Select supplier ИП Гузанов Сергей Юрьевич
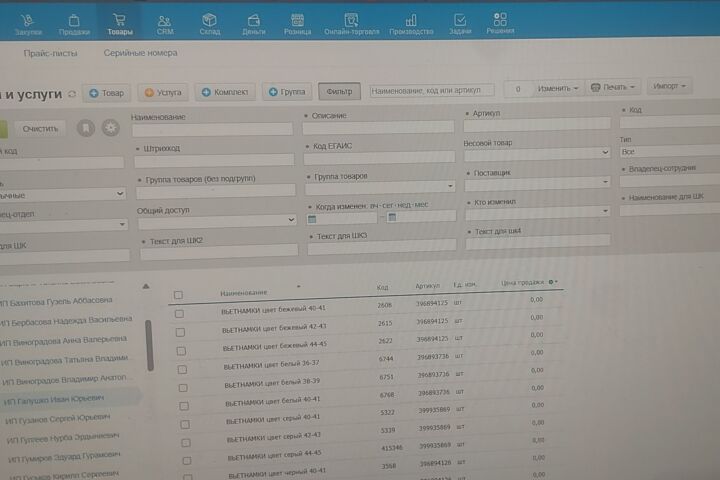 coord(58,419)
